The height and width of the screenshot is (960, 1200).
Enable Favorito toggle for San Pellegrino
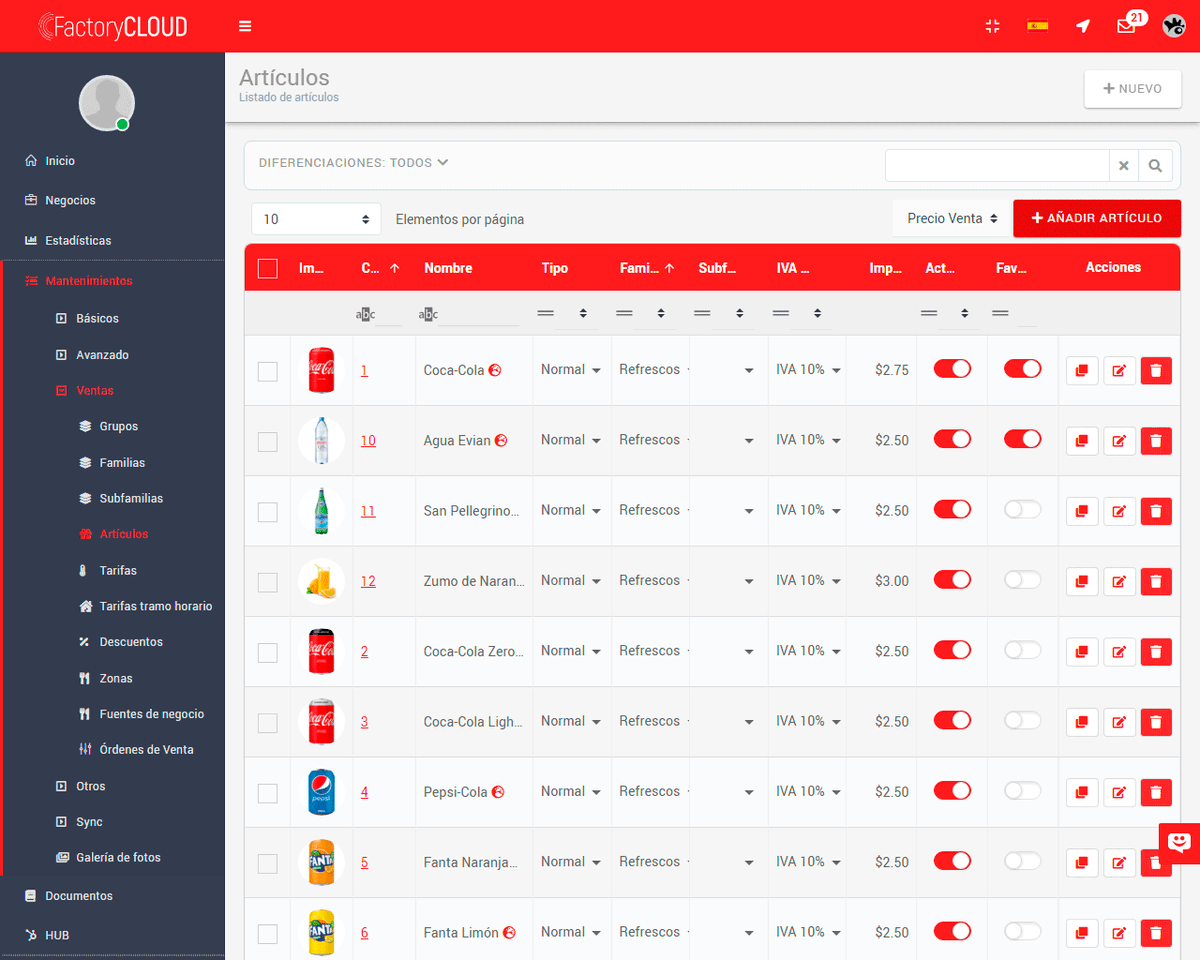pos(1022,509)
